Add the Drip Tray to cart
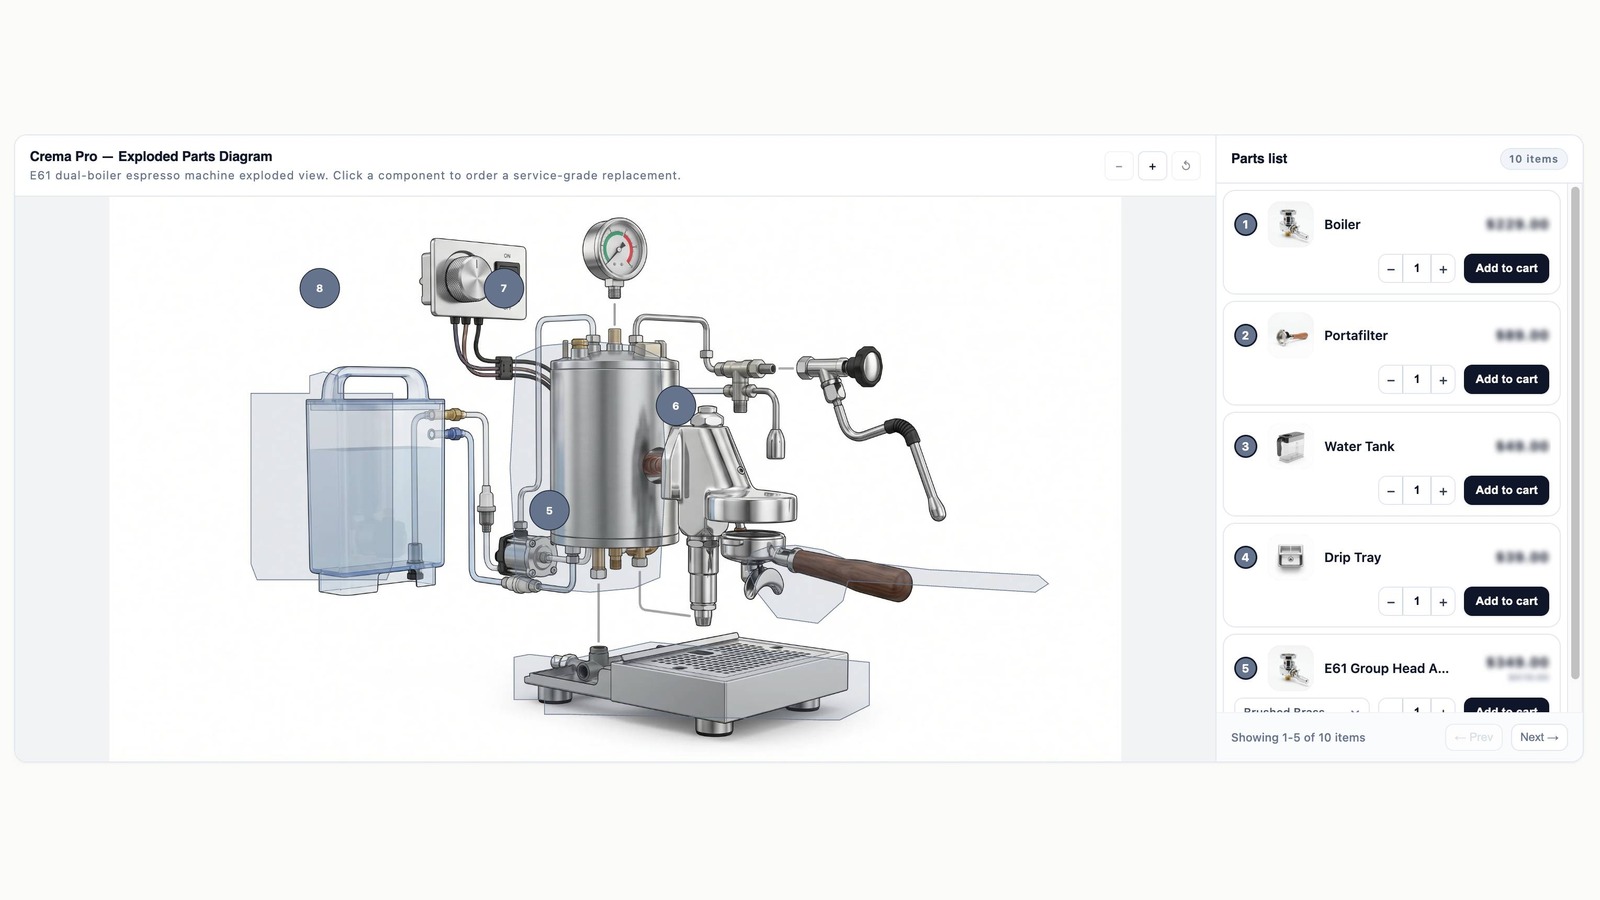Screen dimensions: 1600x900 tap(1506, 602)
